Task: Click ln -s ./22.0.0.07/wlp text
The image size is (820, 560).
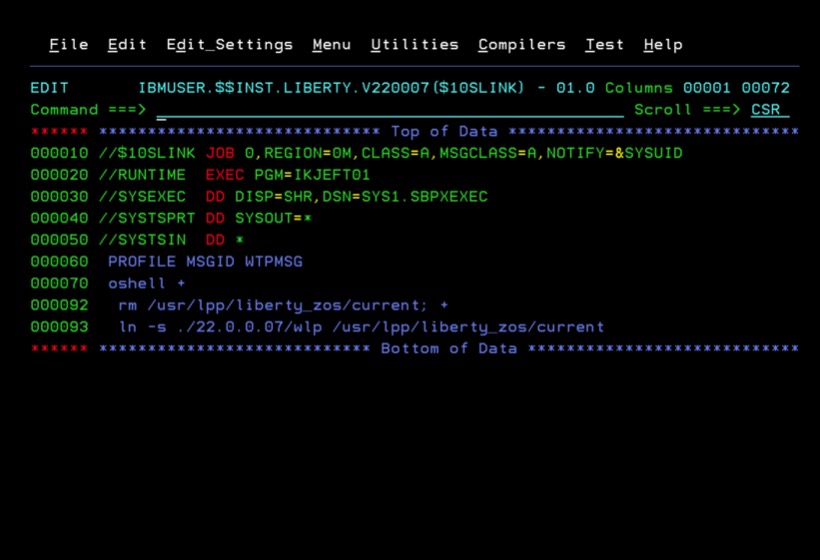Action: click(x=220, y=327)
